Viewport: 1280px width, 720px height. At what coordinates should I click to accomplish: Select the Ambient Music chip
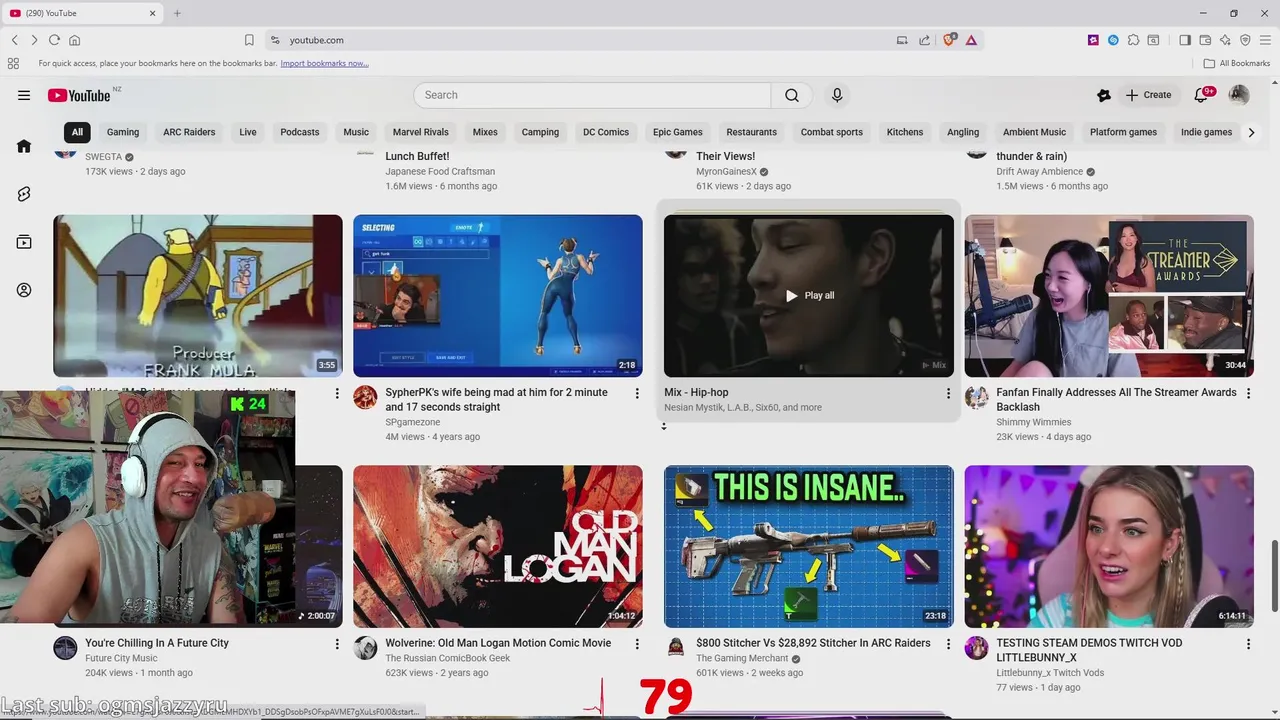tap(1034, 132)
